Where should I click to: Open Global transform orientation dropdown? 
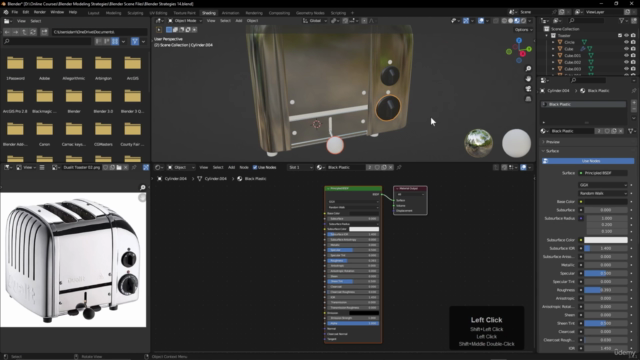(x=315, y=20)
